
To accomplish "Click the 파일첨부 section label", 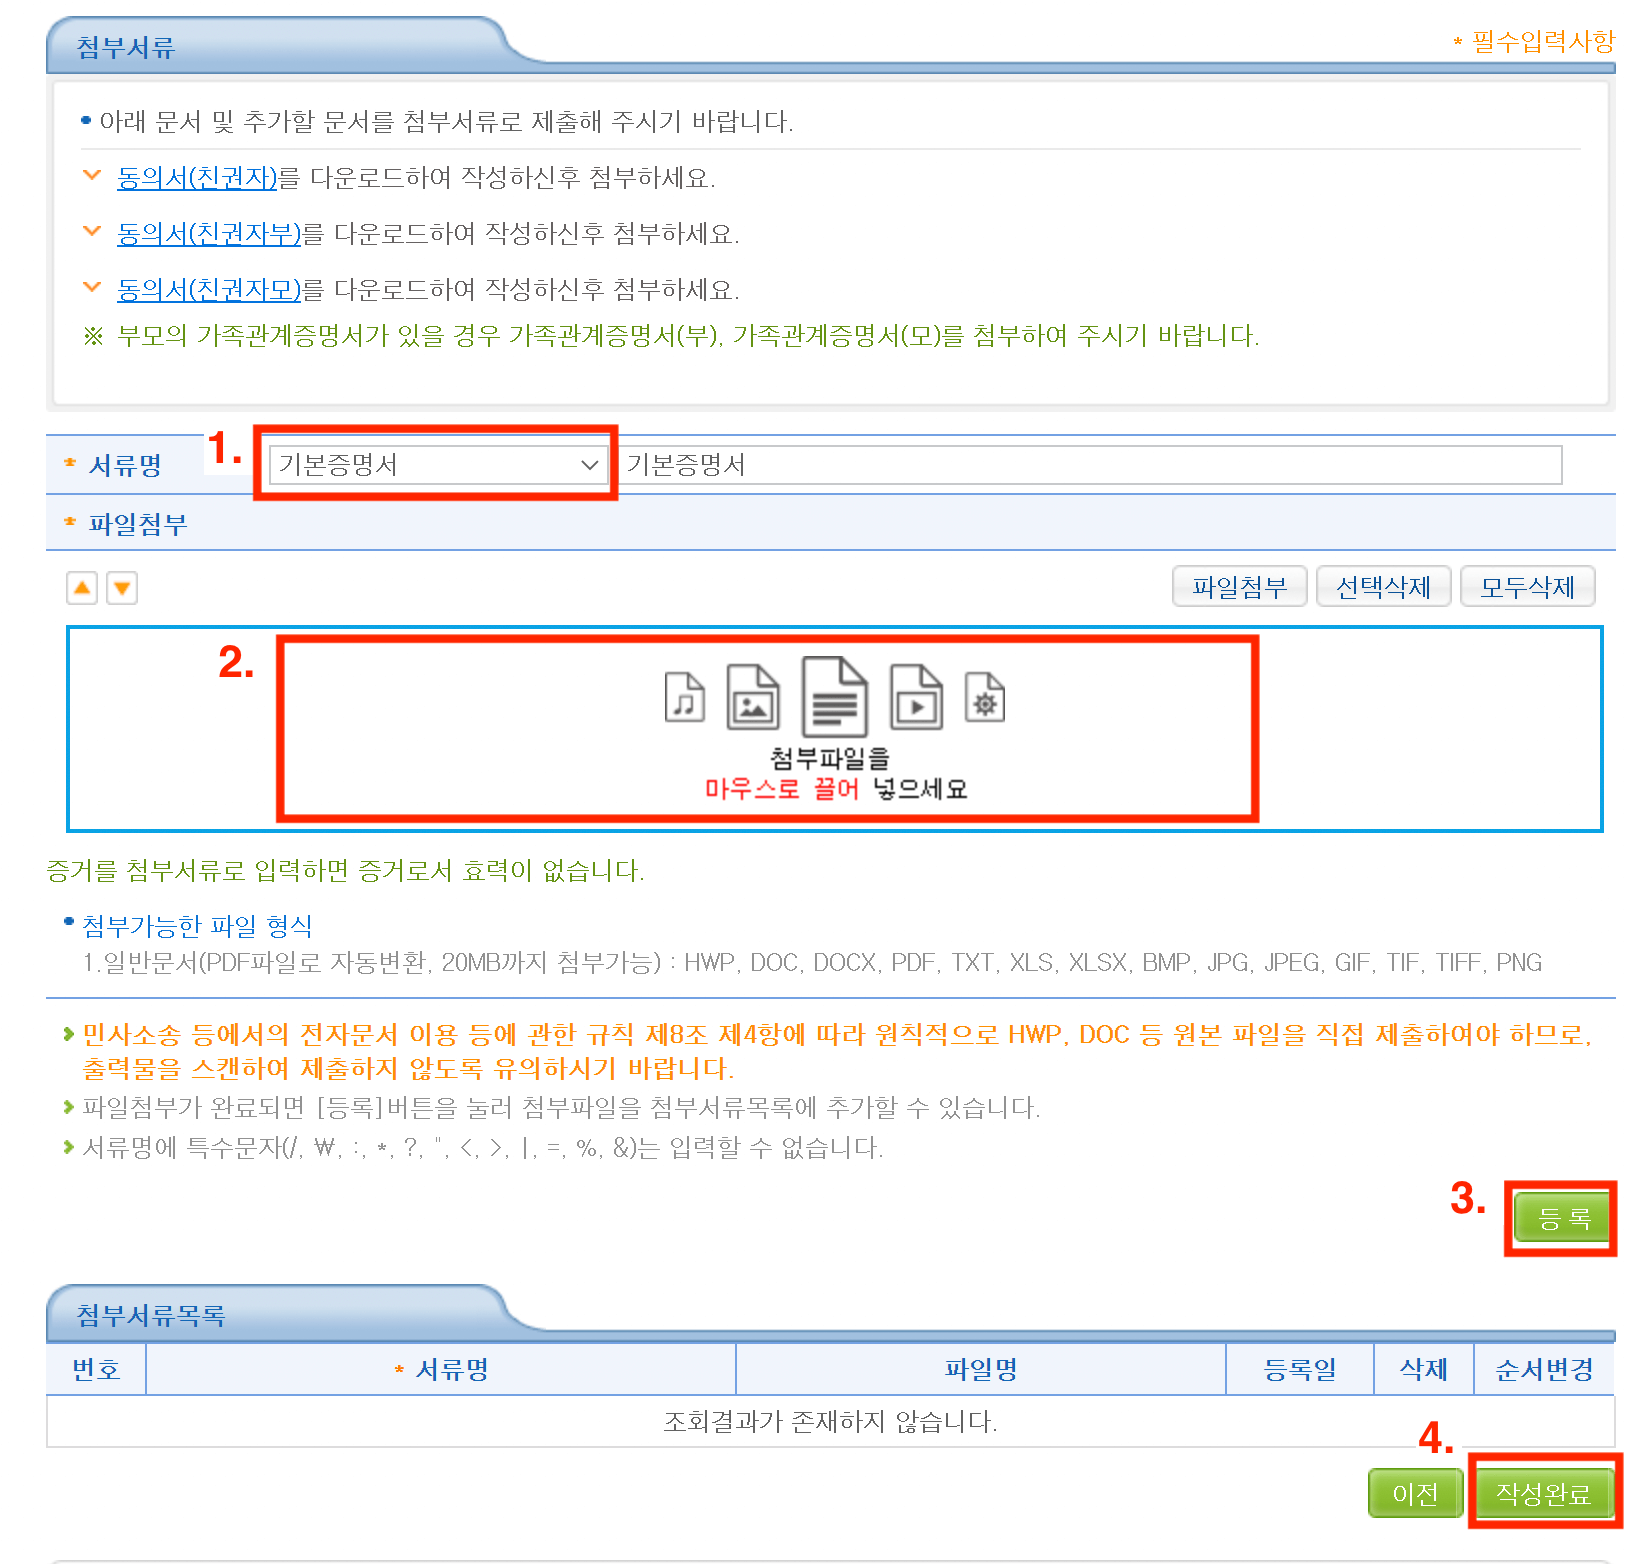I will pyautogui.click(x=138, y=524).
